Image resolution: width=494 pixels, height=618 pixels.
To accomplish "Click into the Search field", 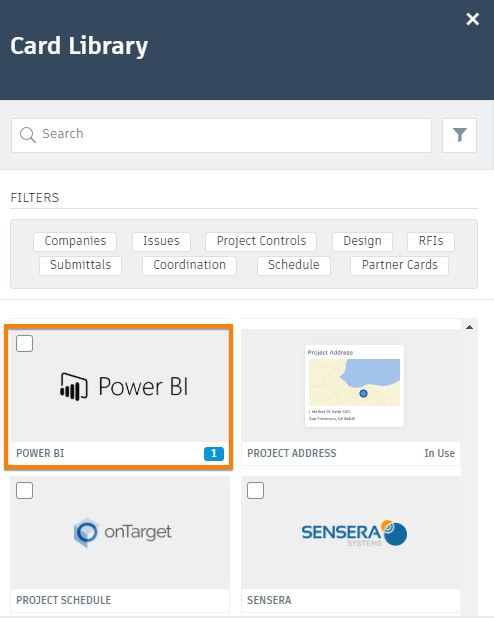I will click(x=221, y=135).
